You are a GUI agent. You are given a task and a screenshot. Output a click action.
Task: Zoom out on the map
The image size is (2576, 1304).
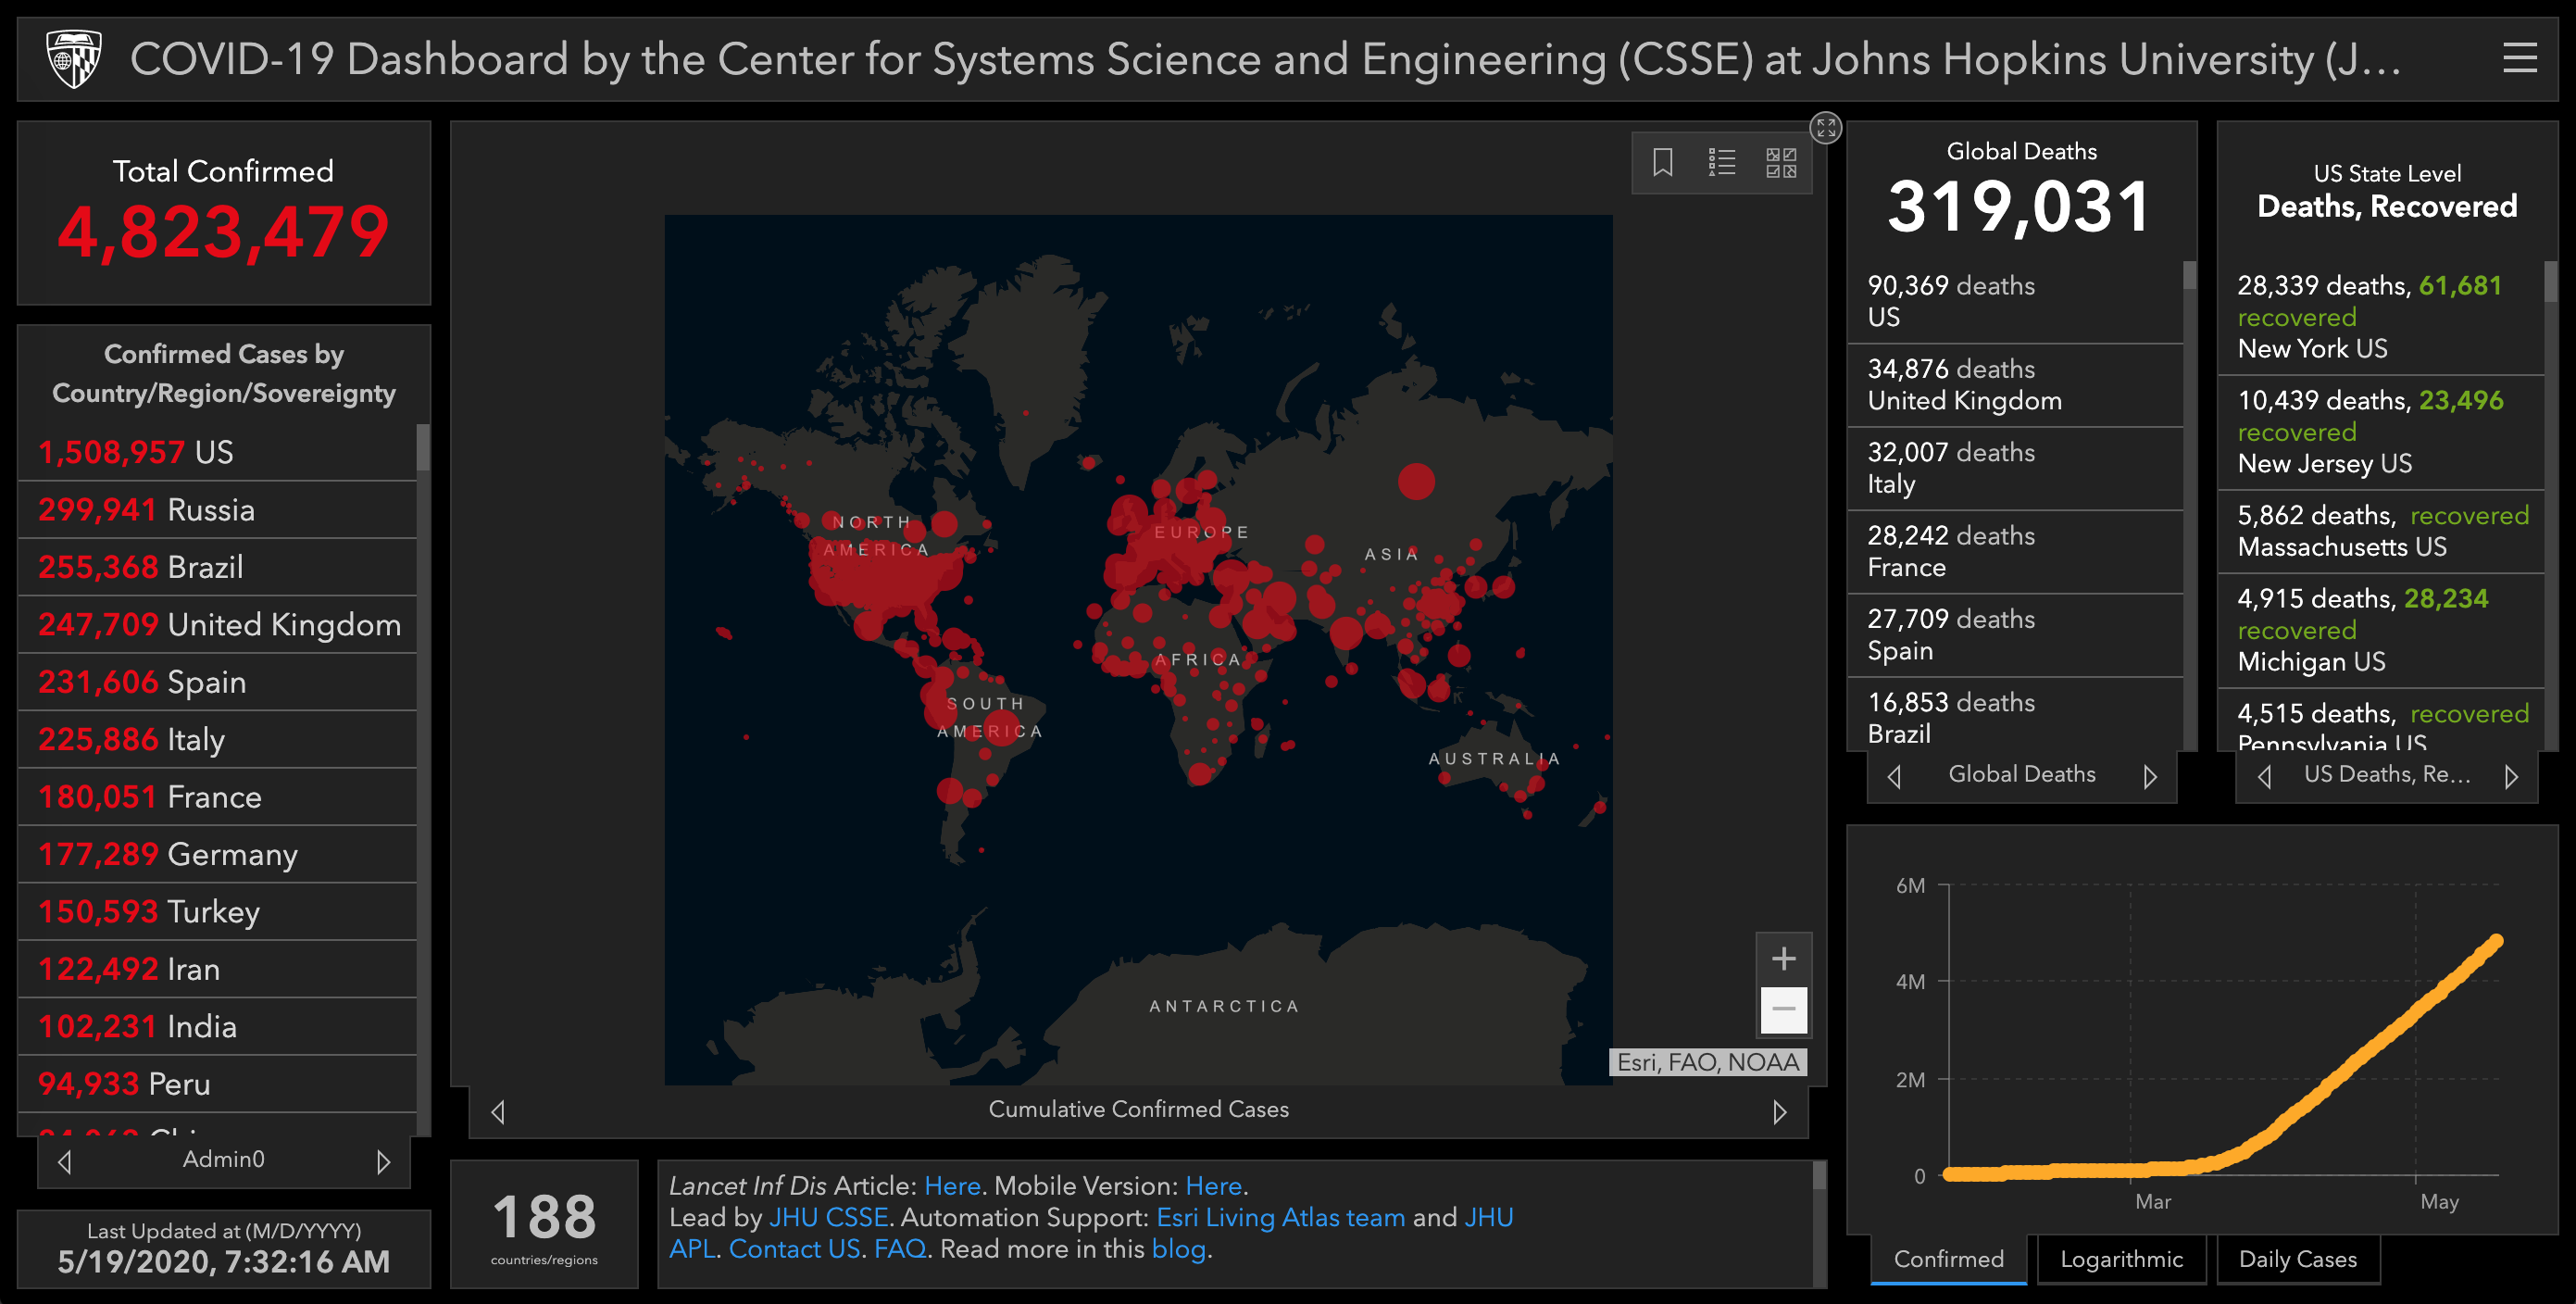pyautogui.click(x=1783, y=1009)
